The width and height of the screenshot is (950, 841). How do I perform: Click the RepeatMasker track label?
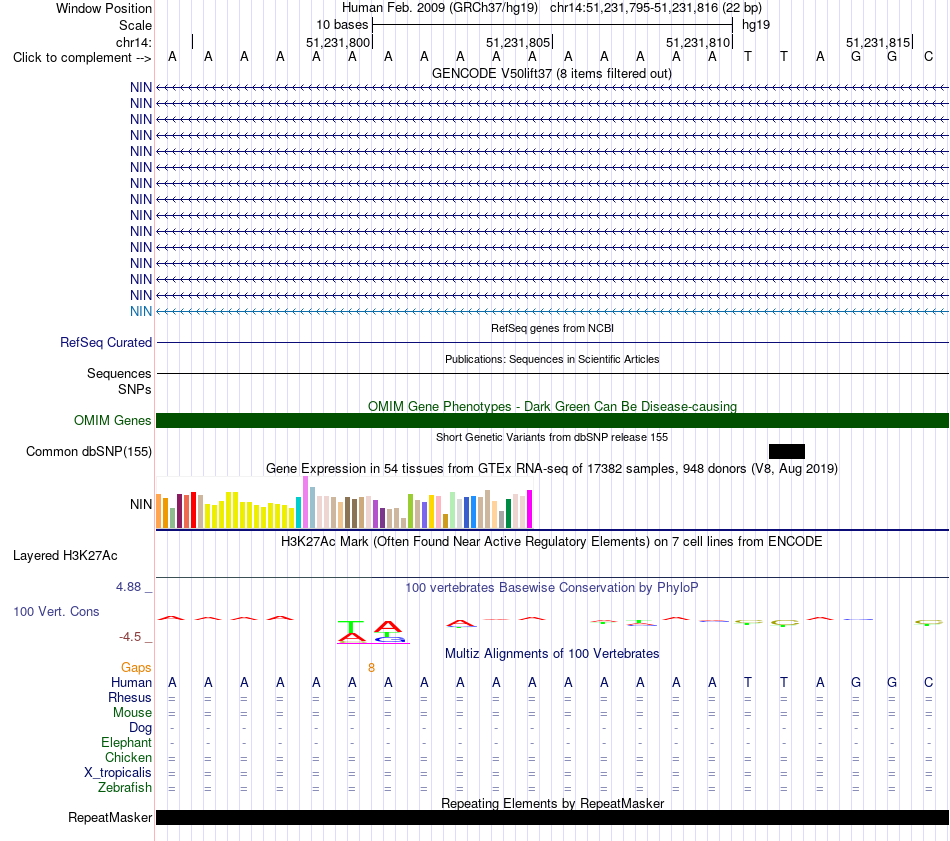point(110,817)
